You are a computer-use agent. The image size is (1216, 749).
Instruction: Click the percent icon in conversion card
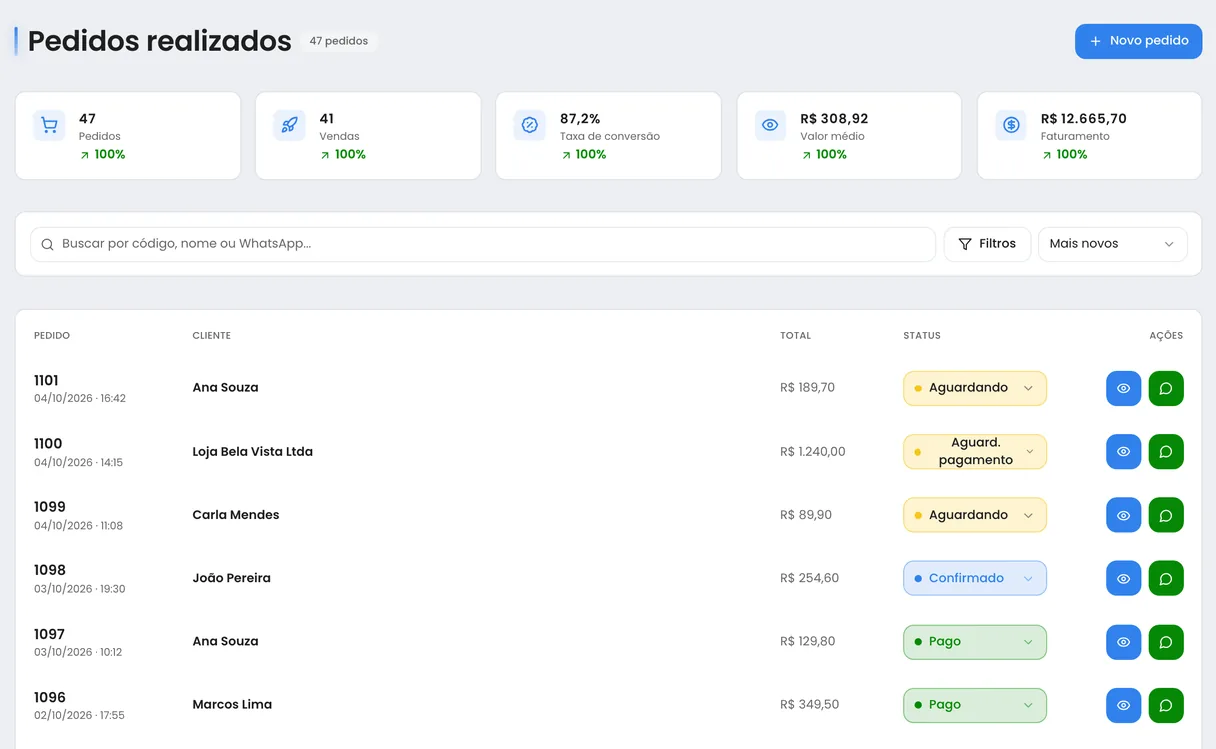[530, 125]
